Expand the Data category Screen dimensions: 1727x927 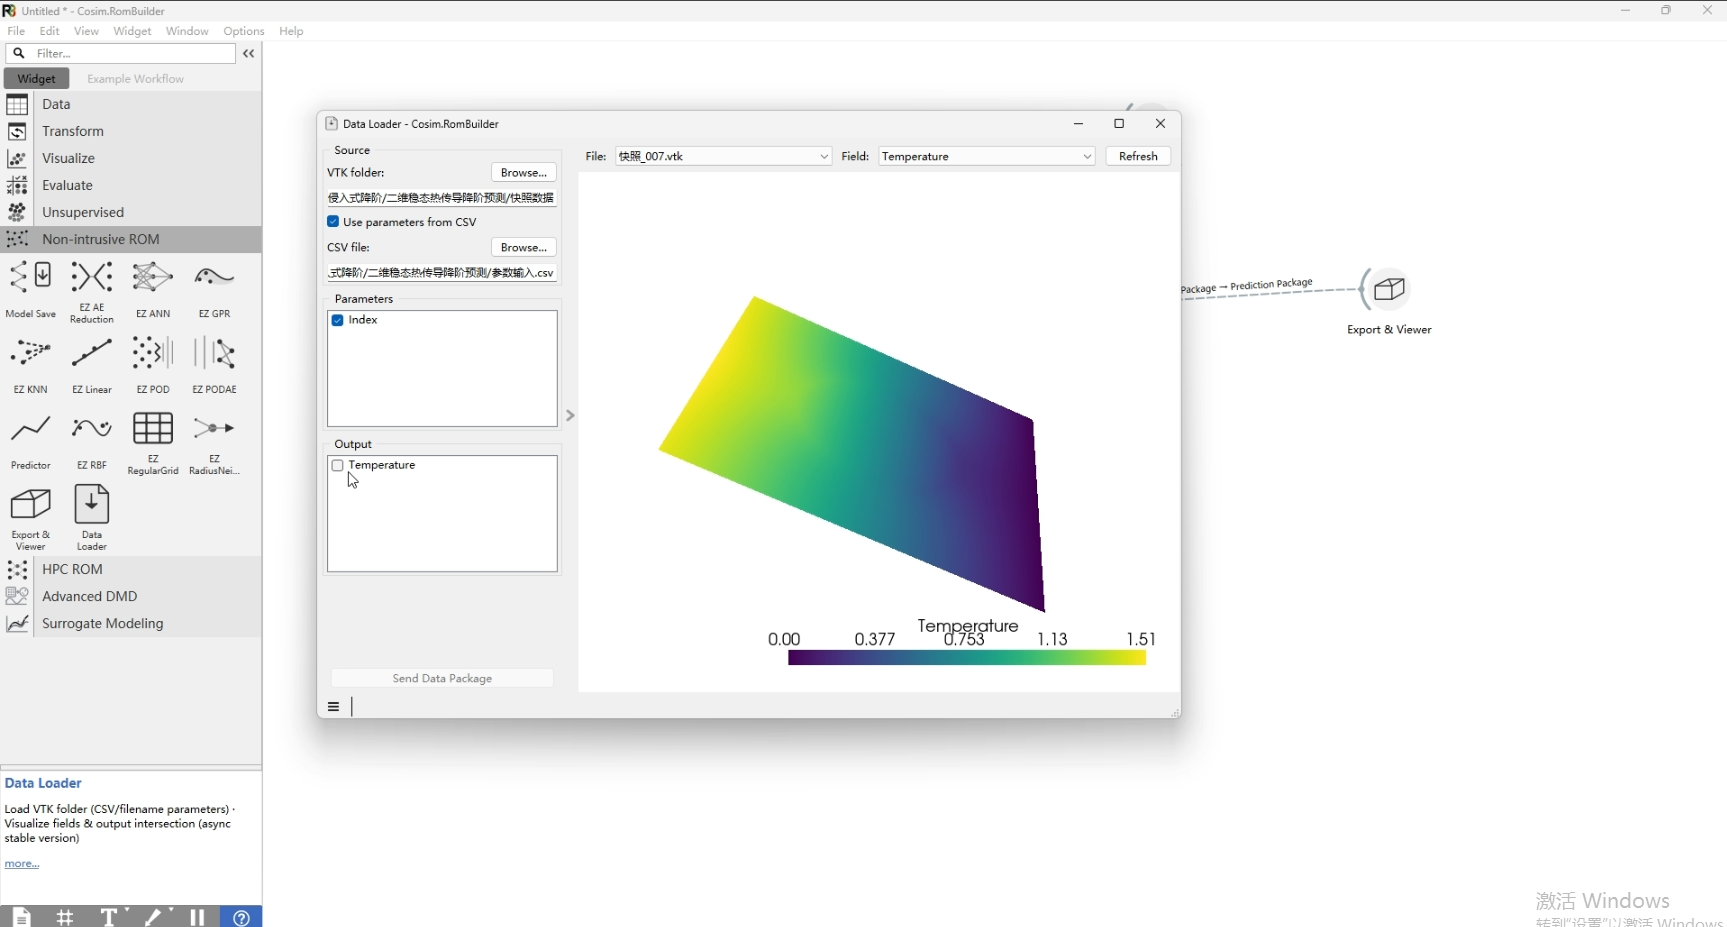coord(131,104)
